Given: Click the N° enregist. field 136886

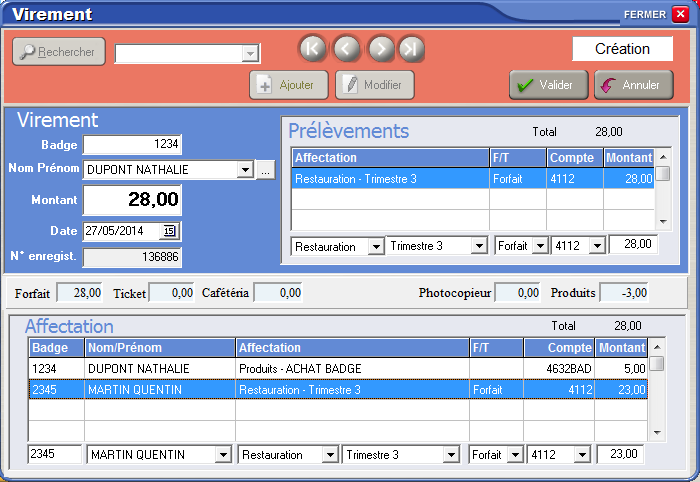Looking at the screenshot, I should click(132, 257).
